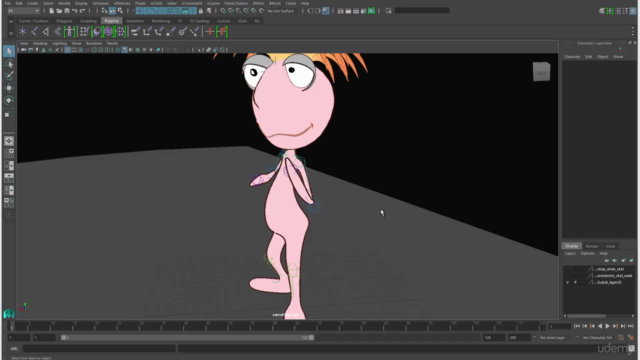This screenshot has height=360, width=640.
Task: Click the MEL command line input
Action: 99,349
